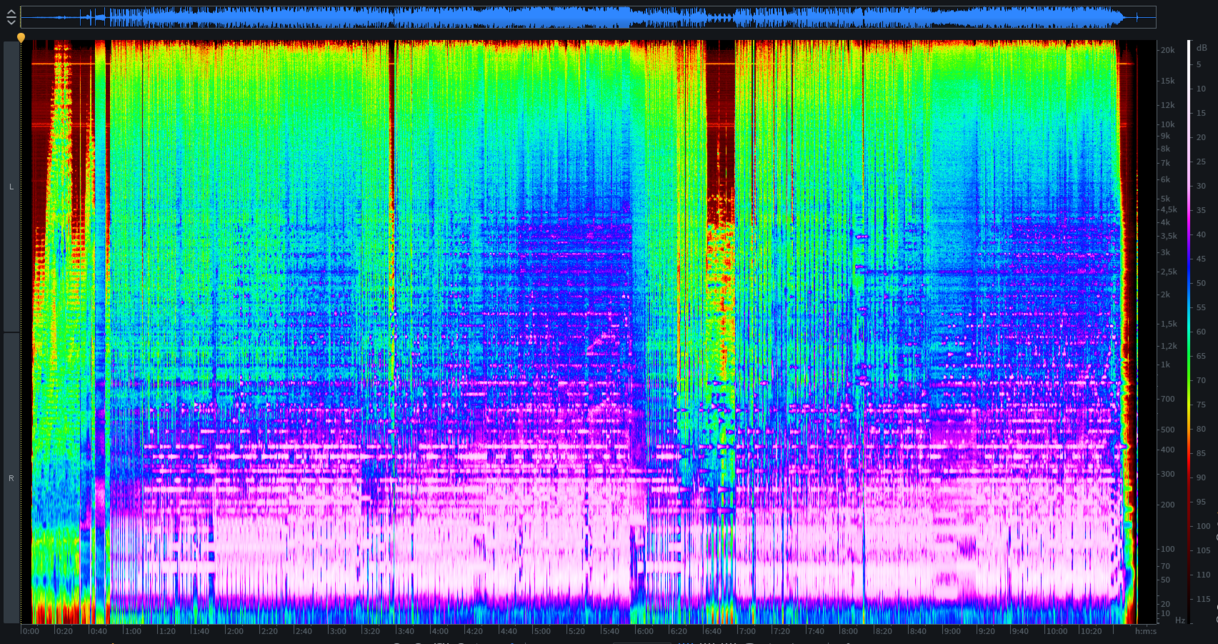Click the 20k label on the frequency ruler
Viewport: 1218px width, 644px height.
pyautogui.click(x=1166, y=50)
